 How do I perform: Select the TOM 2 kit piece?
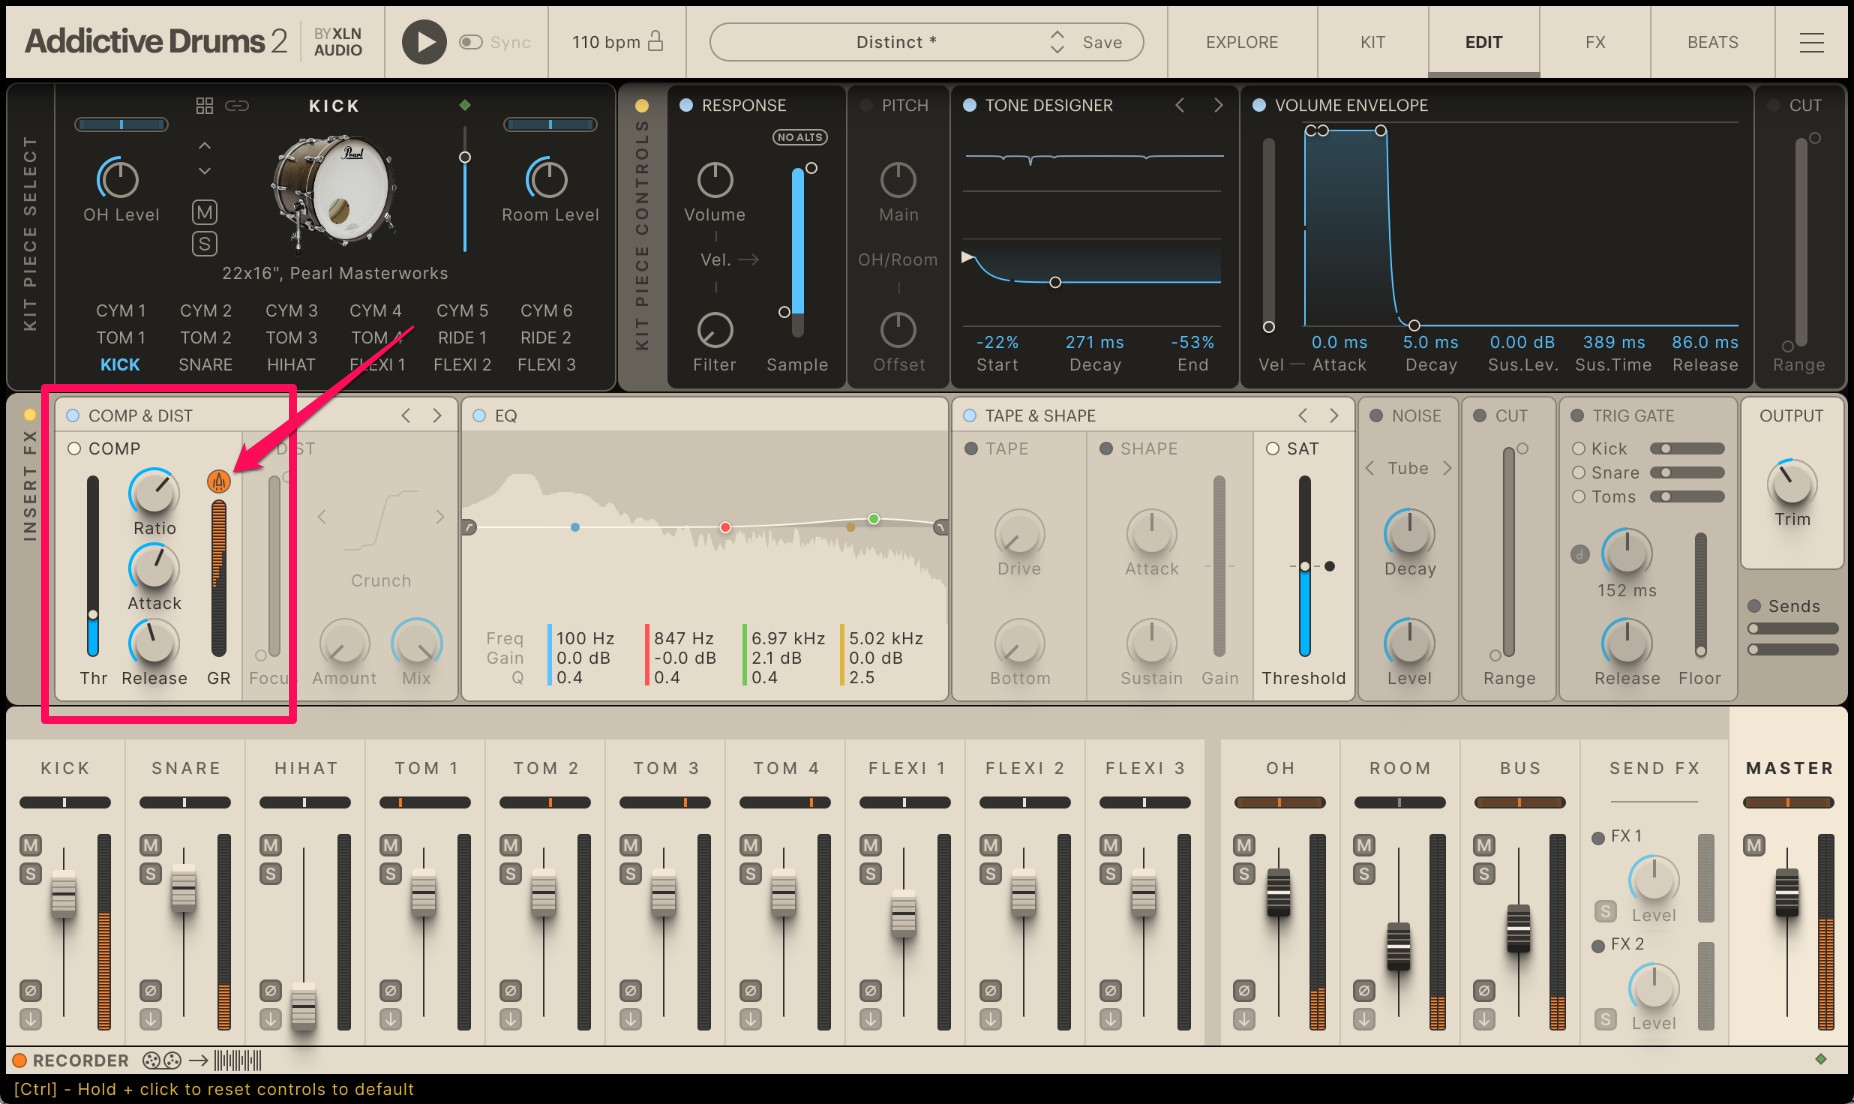click(206, 338)
